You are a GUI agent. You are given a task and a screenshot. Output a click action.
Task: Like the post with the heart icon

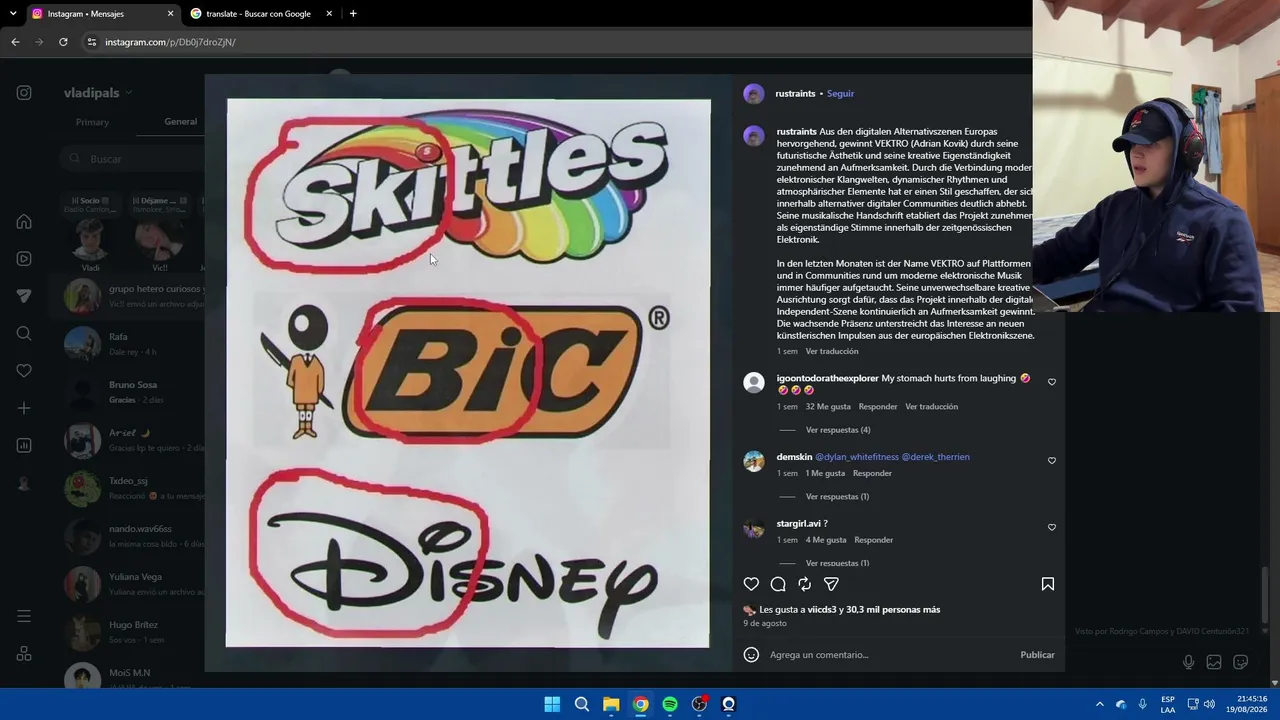pyautogui.click(x=751, y=584)
